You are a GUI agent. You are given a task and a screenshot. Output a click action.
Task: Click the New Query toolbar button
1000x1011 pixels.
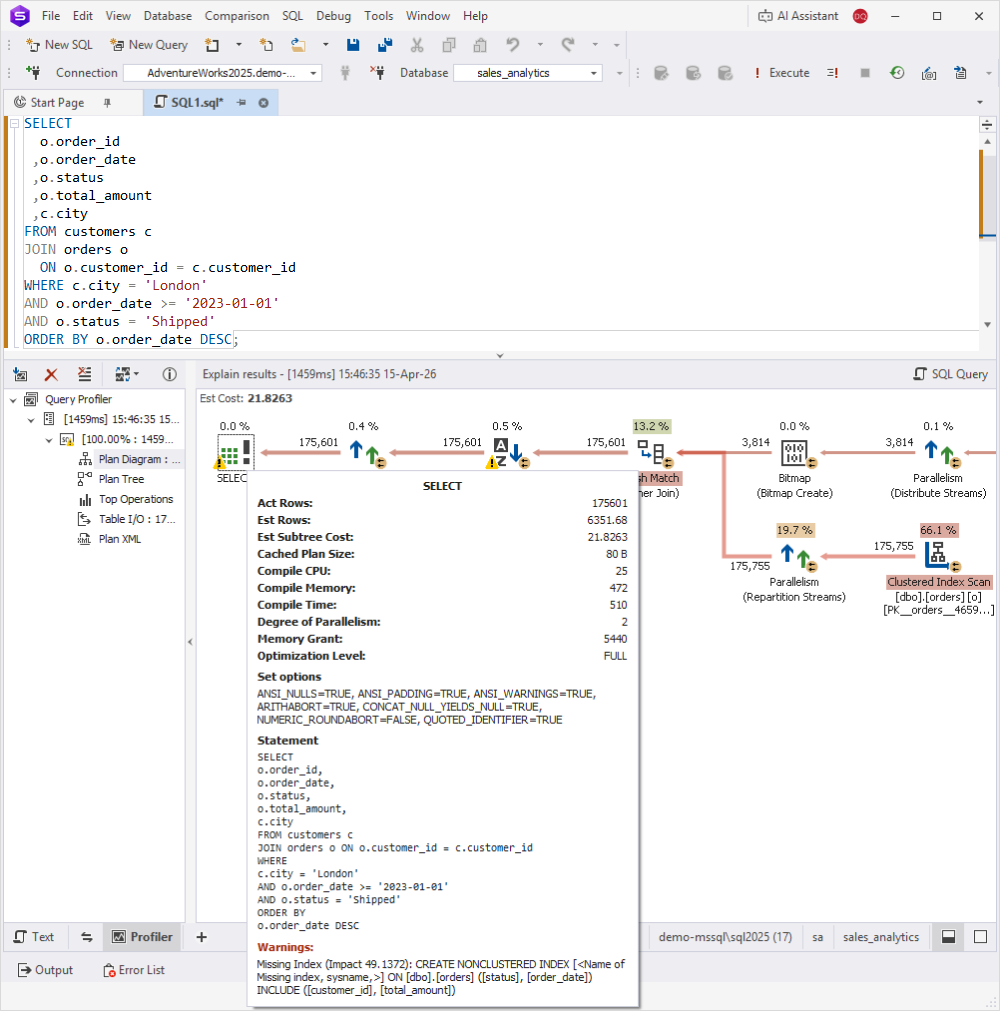coord(149,44)
